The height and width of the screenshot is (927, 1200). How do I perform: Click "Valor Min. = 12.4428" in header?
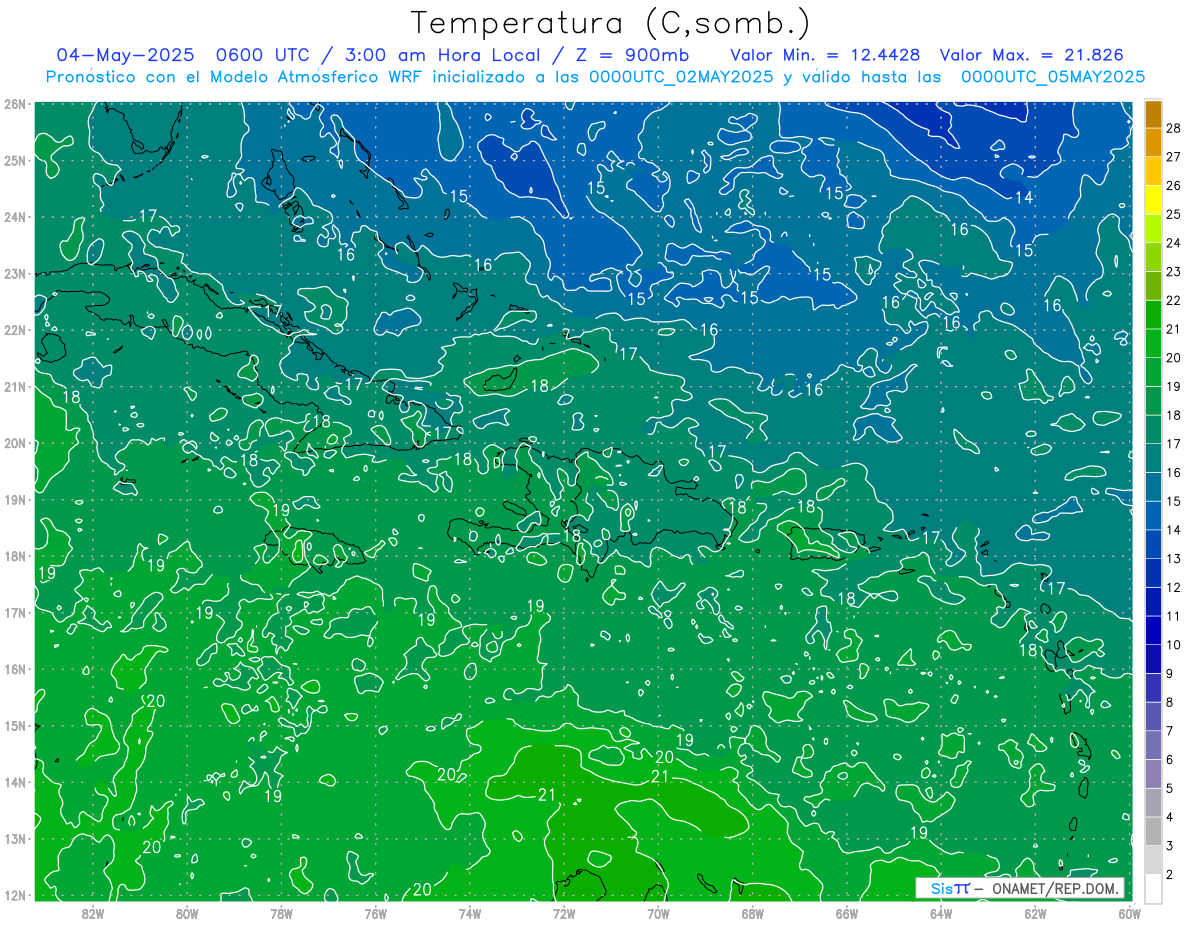[825, 55]
